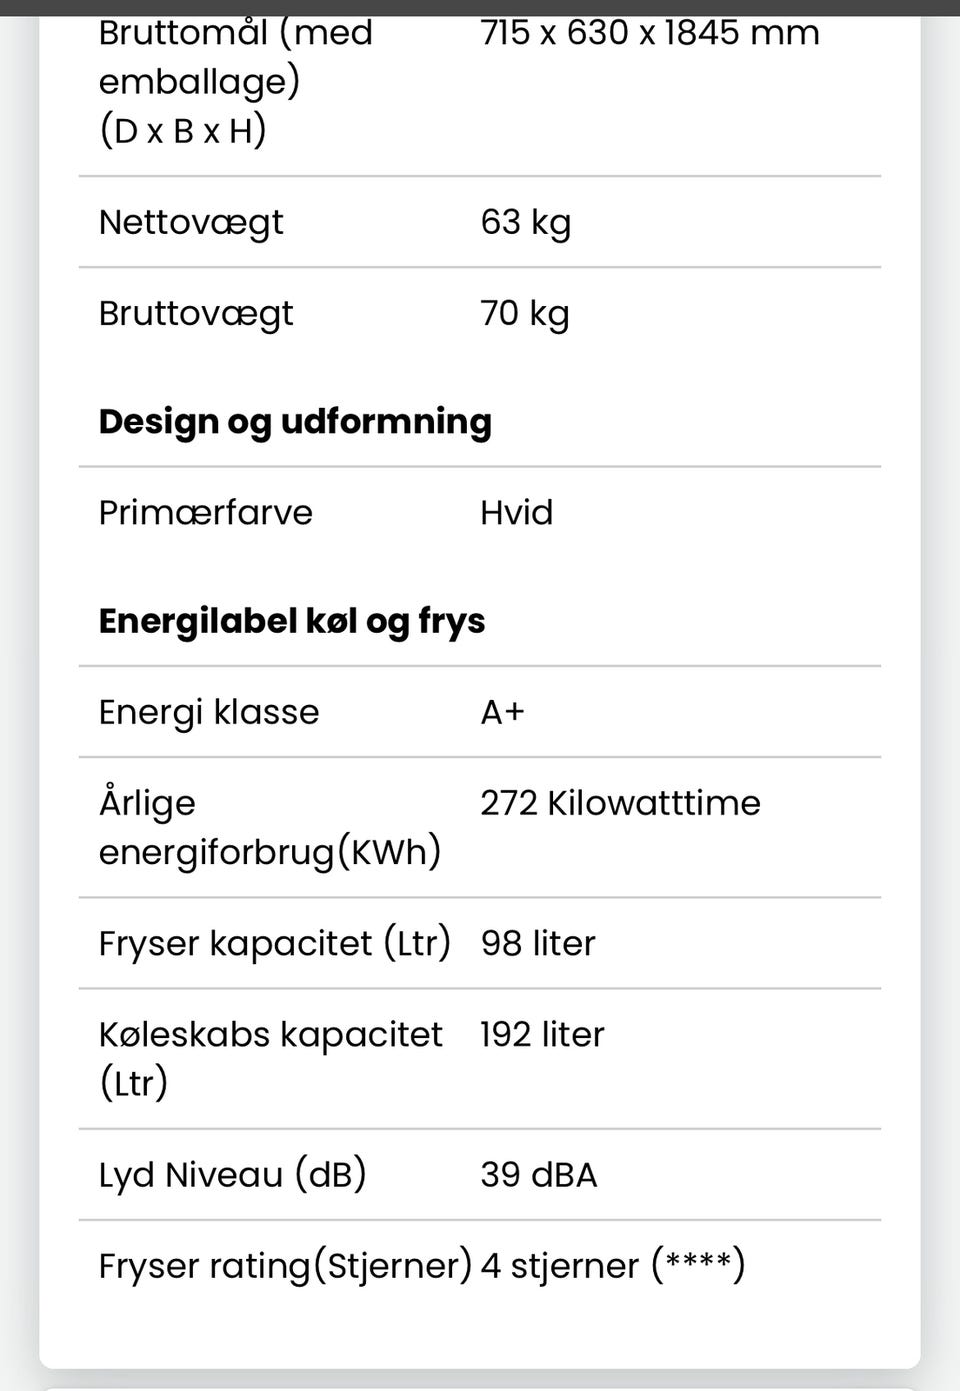Select the 63 kg weight value
Image resolution: width=960 pixels, height=1391 pixels.
click(x=525, y=222)
